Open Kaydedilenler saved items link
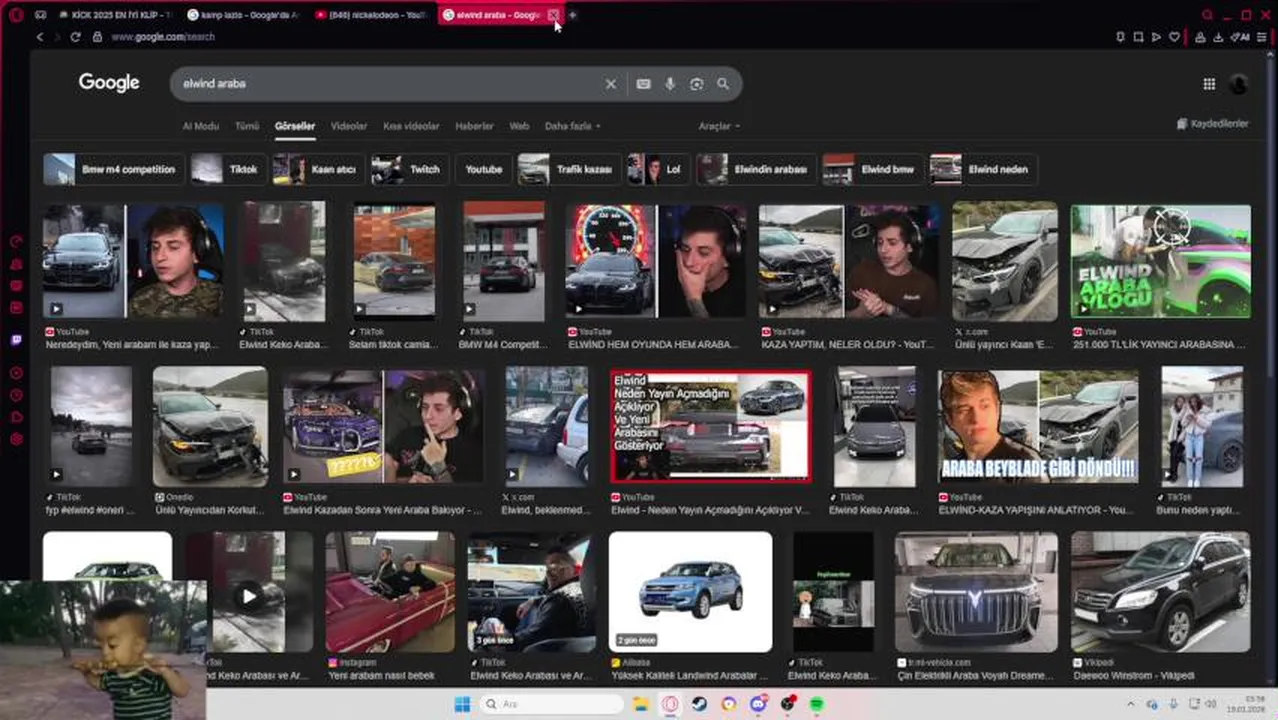1278x720 pixels. click(1213, 124)
